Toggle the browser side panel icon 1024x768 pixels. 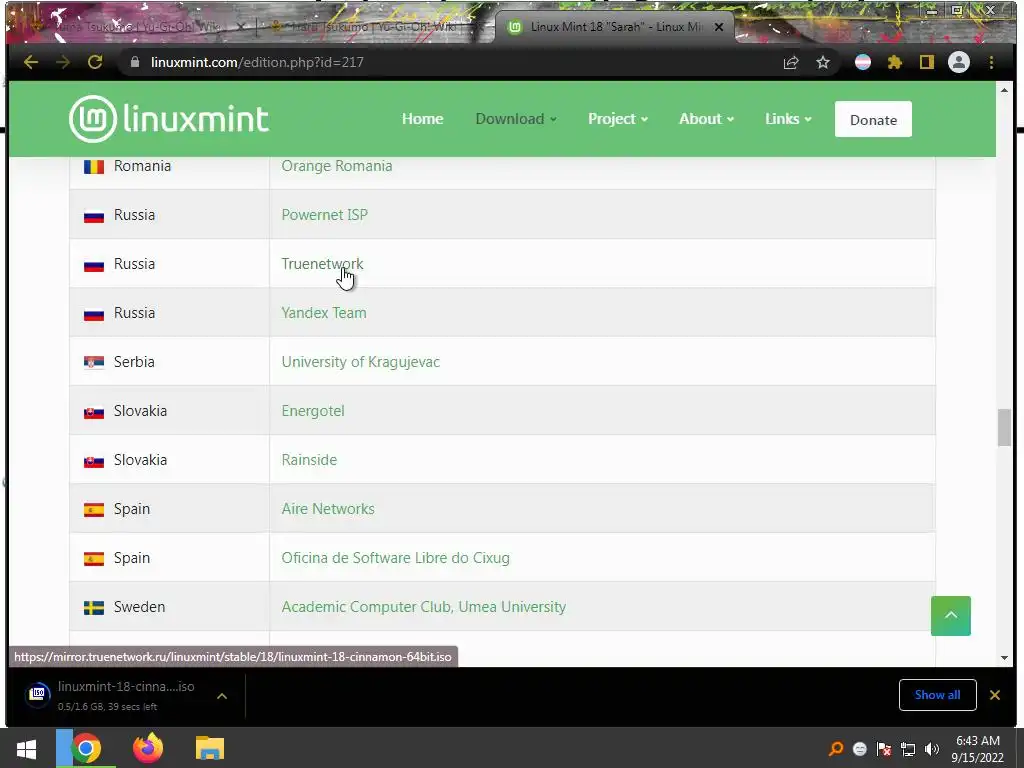927,62
